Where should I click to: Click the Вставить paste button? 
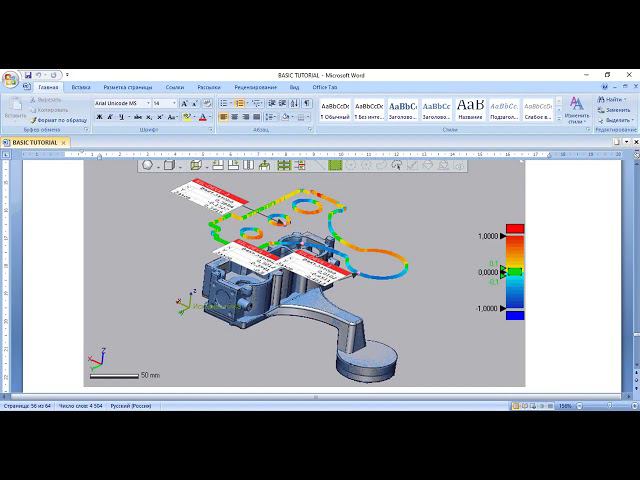pyautogui.click(x=16, y=108)
